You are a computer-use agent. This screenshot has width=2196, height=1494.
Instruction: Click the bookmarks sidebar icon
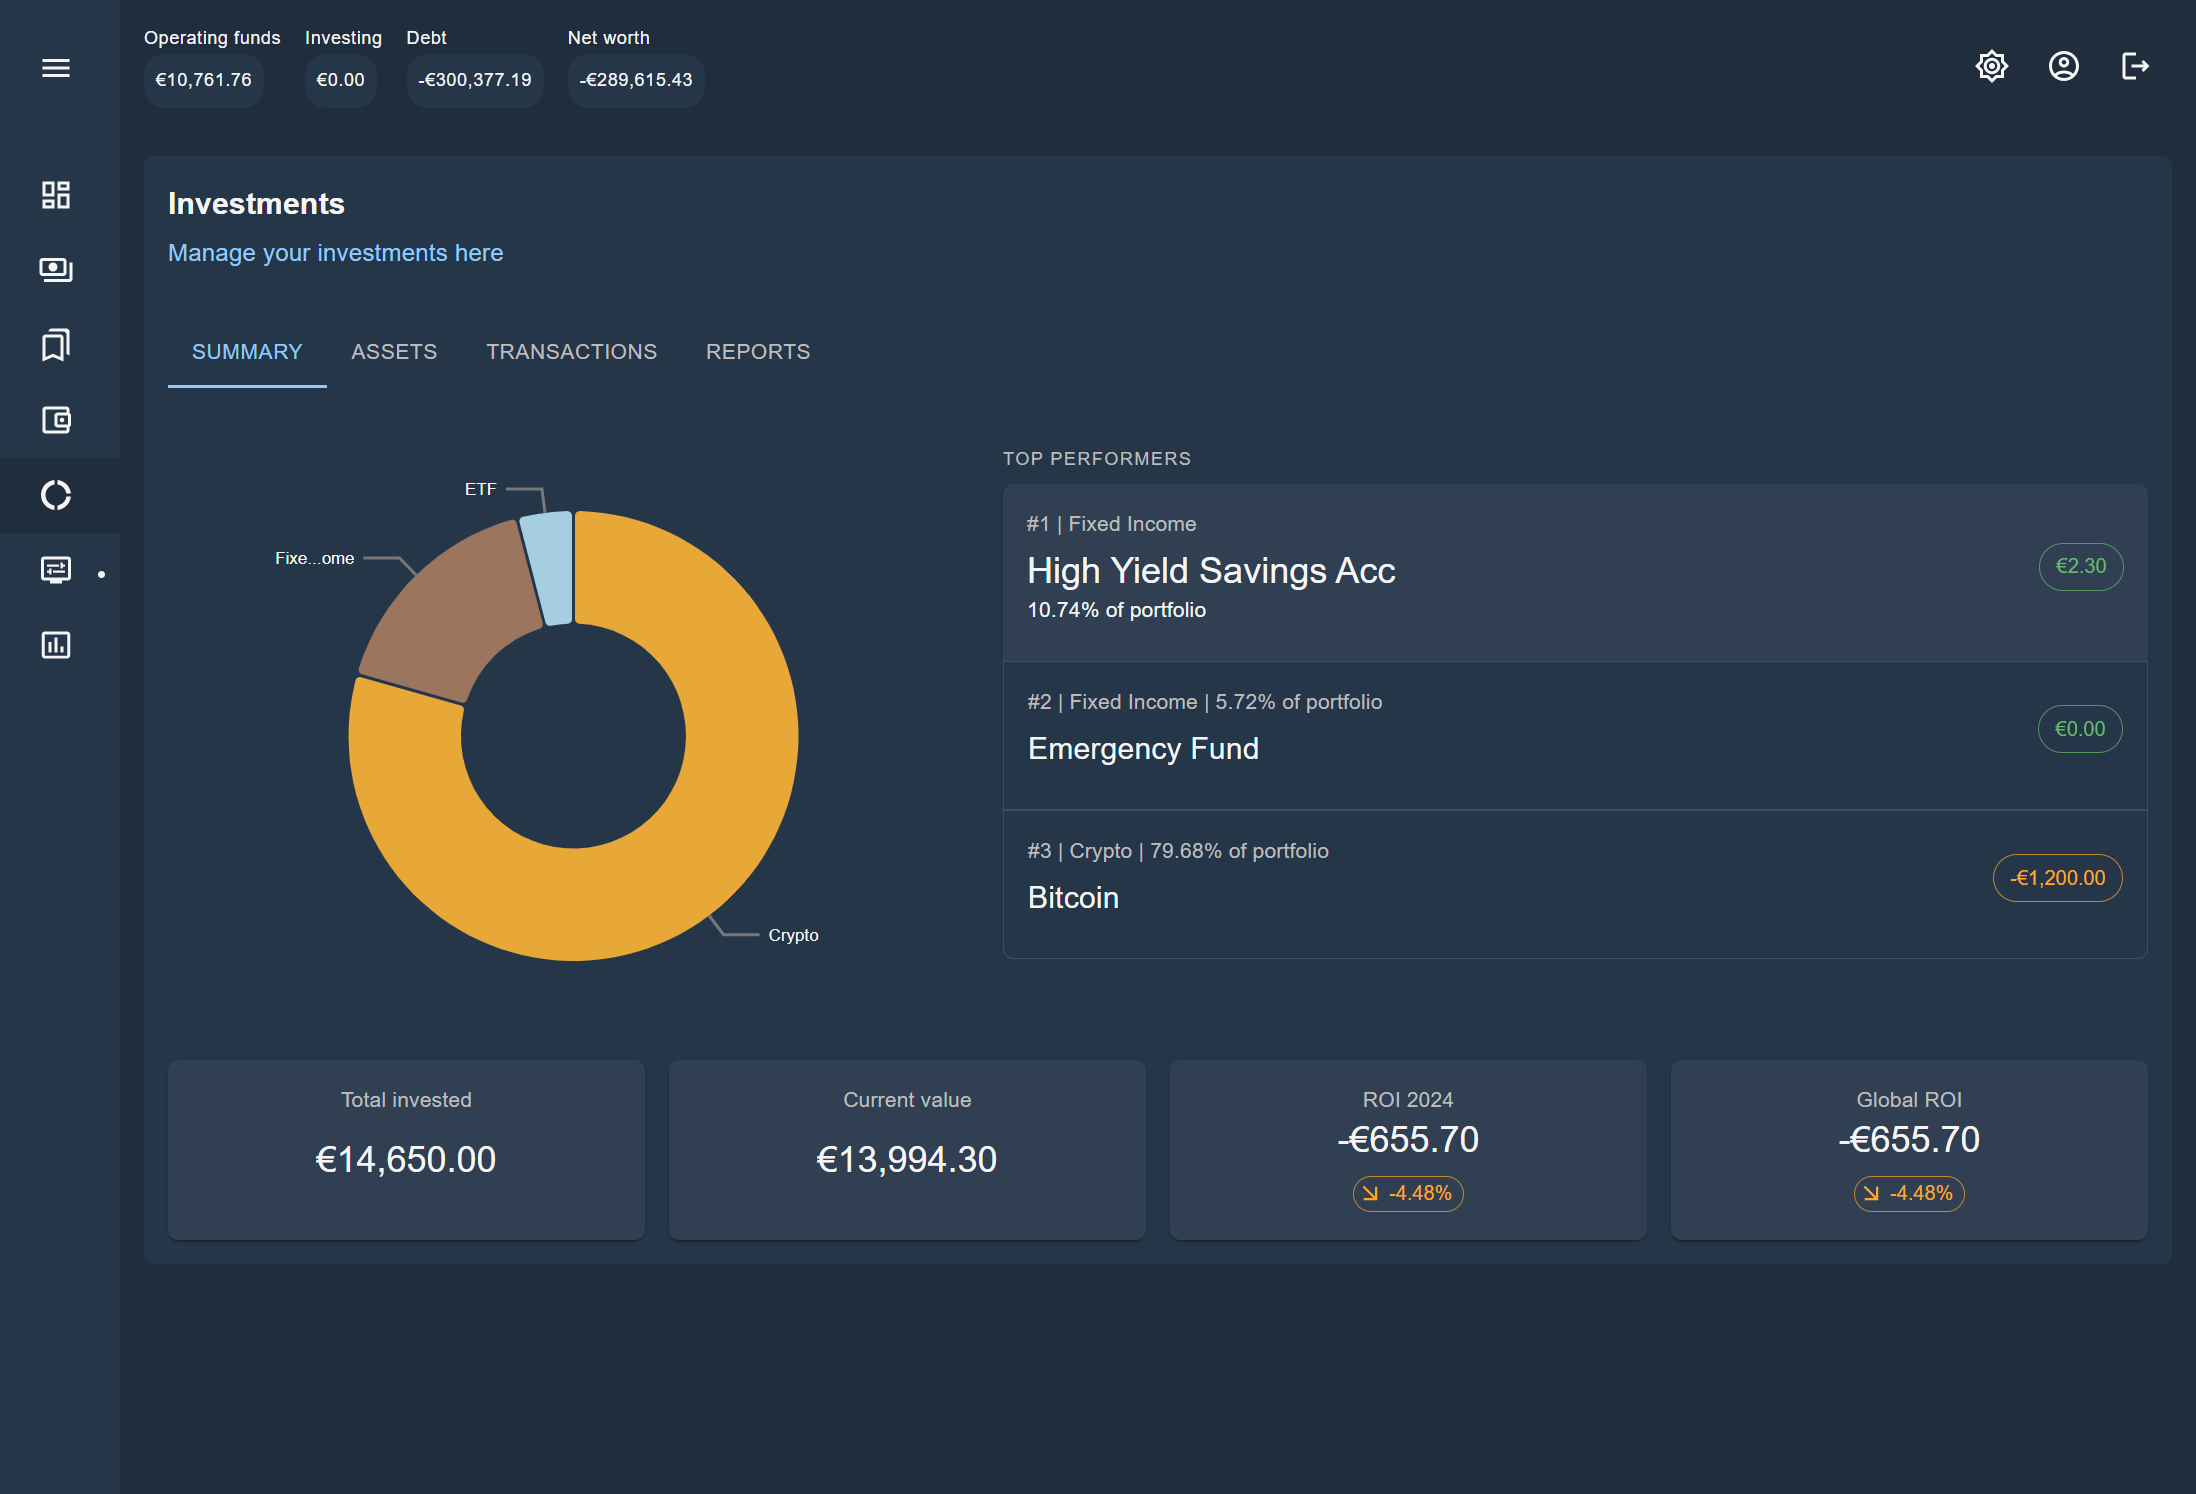(x=56, y=345)
